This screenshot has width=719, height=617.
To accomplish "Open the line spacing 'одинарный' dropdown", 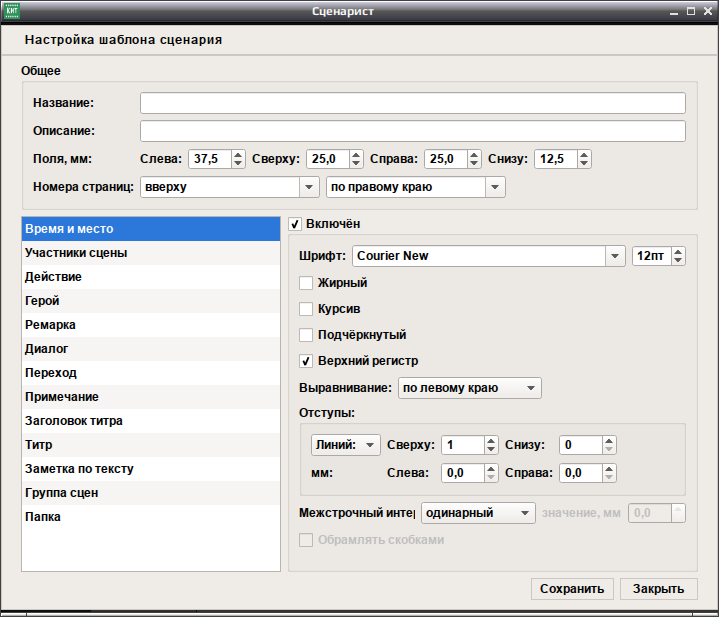I will [x=478, y=513].
